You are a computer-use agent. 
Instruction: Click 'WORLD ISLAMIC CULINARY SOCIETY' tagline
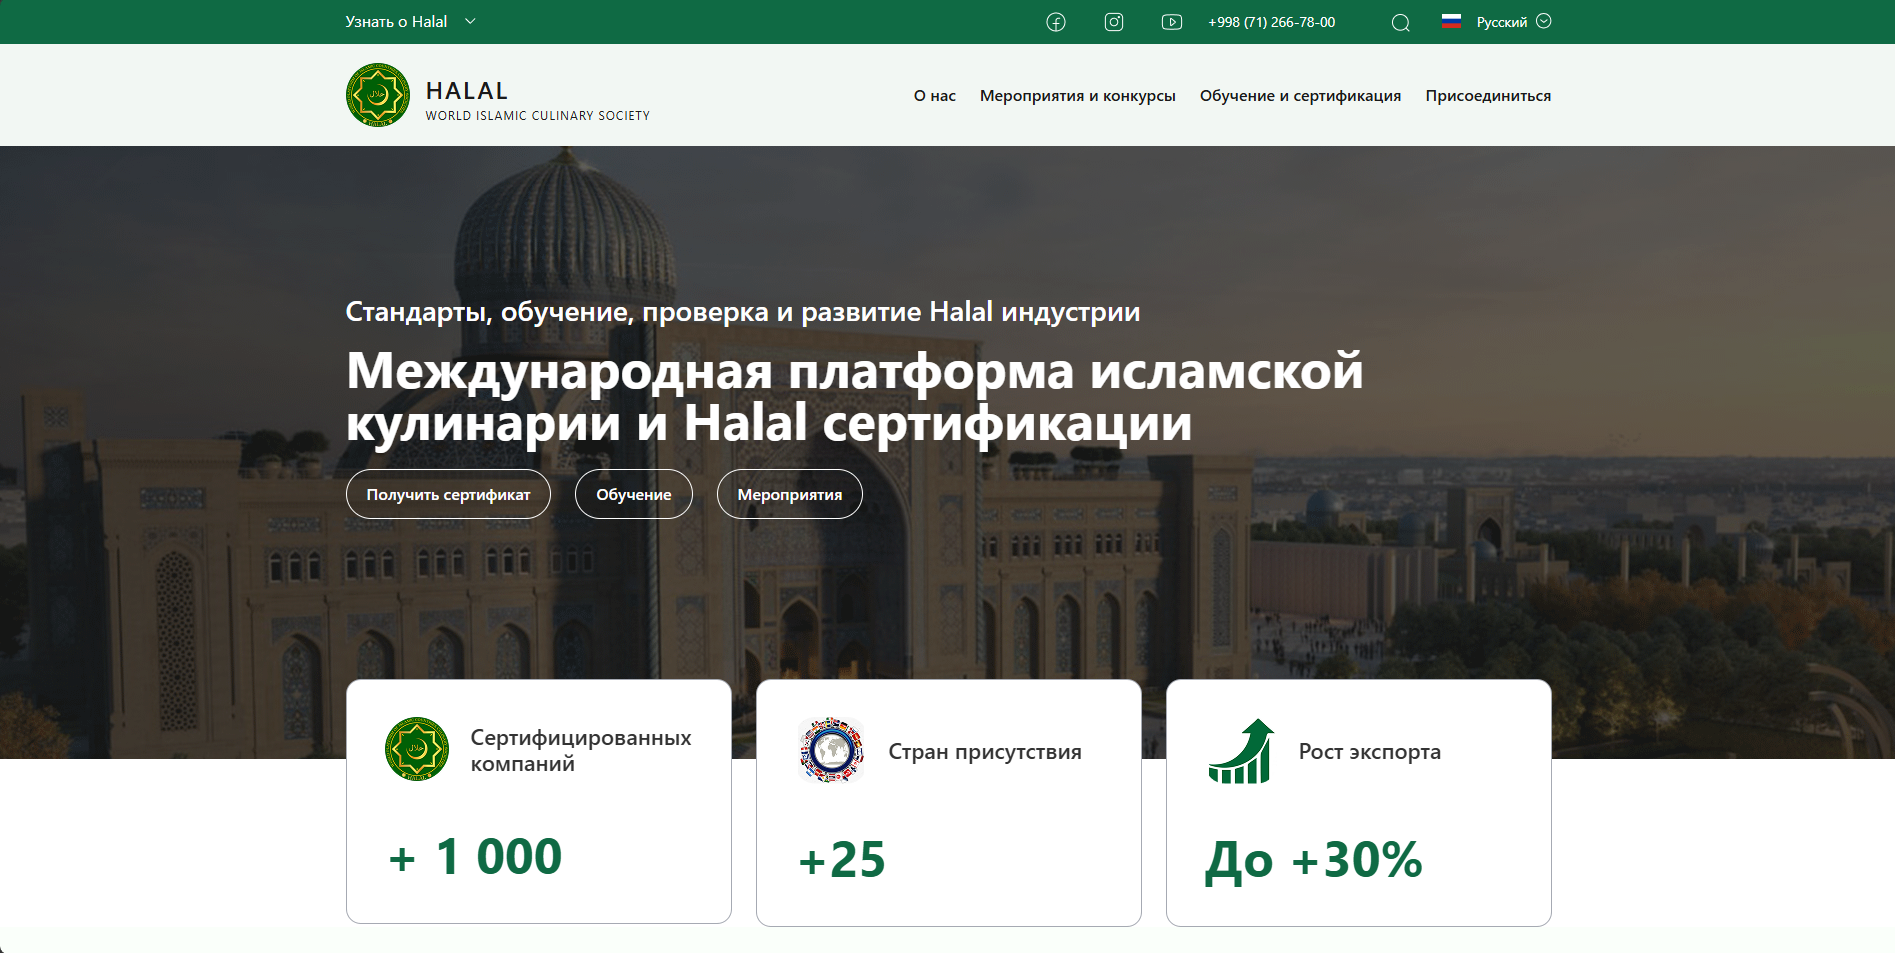pos(538,116)
